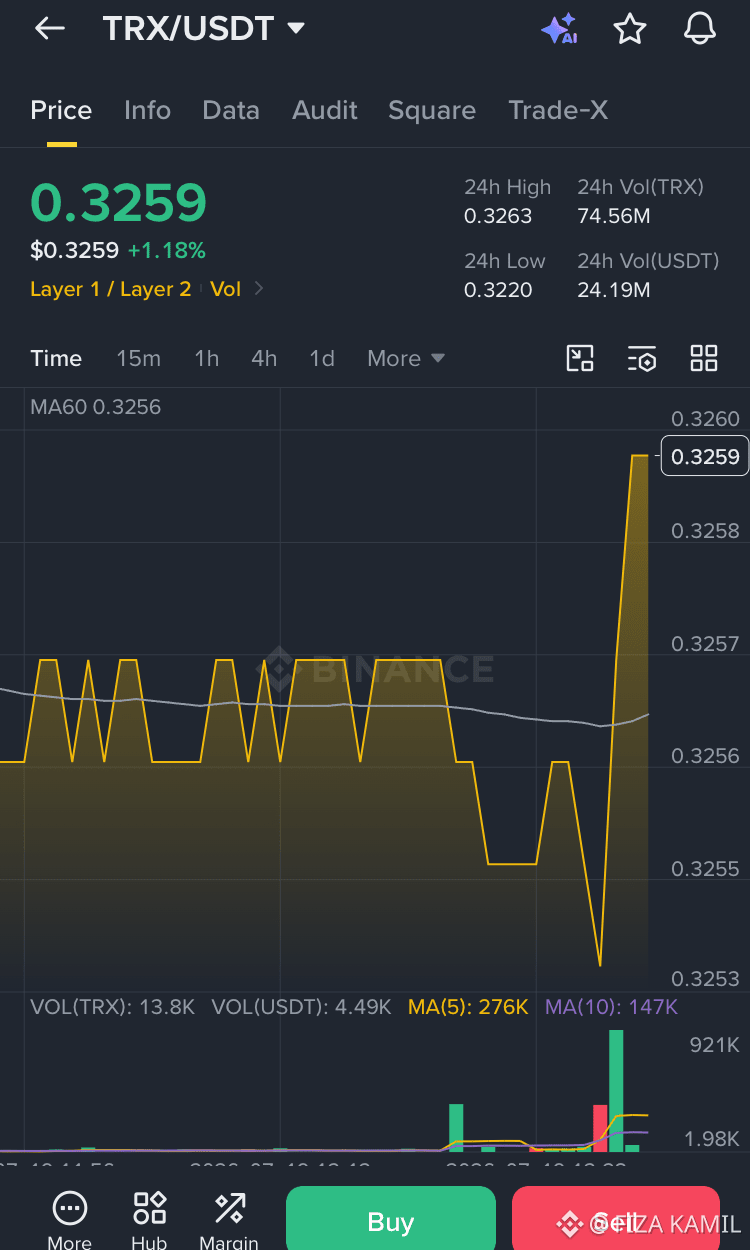Open the Square tab
Screen dimensions: 750x1250
click(x=432, y=110)
